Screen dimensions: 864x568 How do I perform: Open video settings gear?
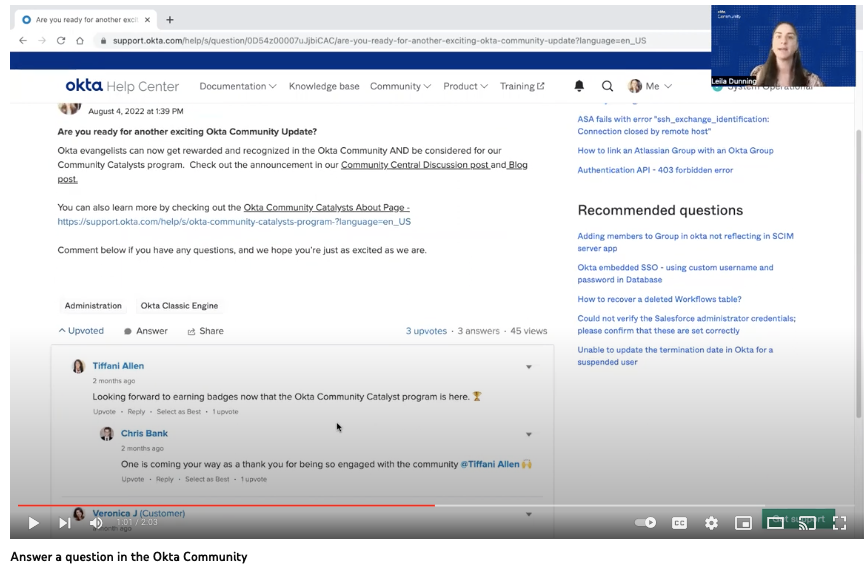[x=711, y=523]
